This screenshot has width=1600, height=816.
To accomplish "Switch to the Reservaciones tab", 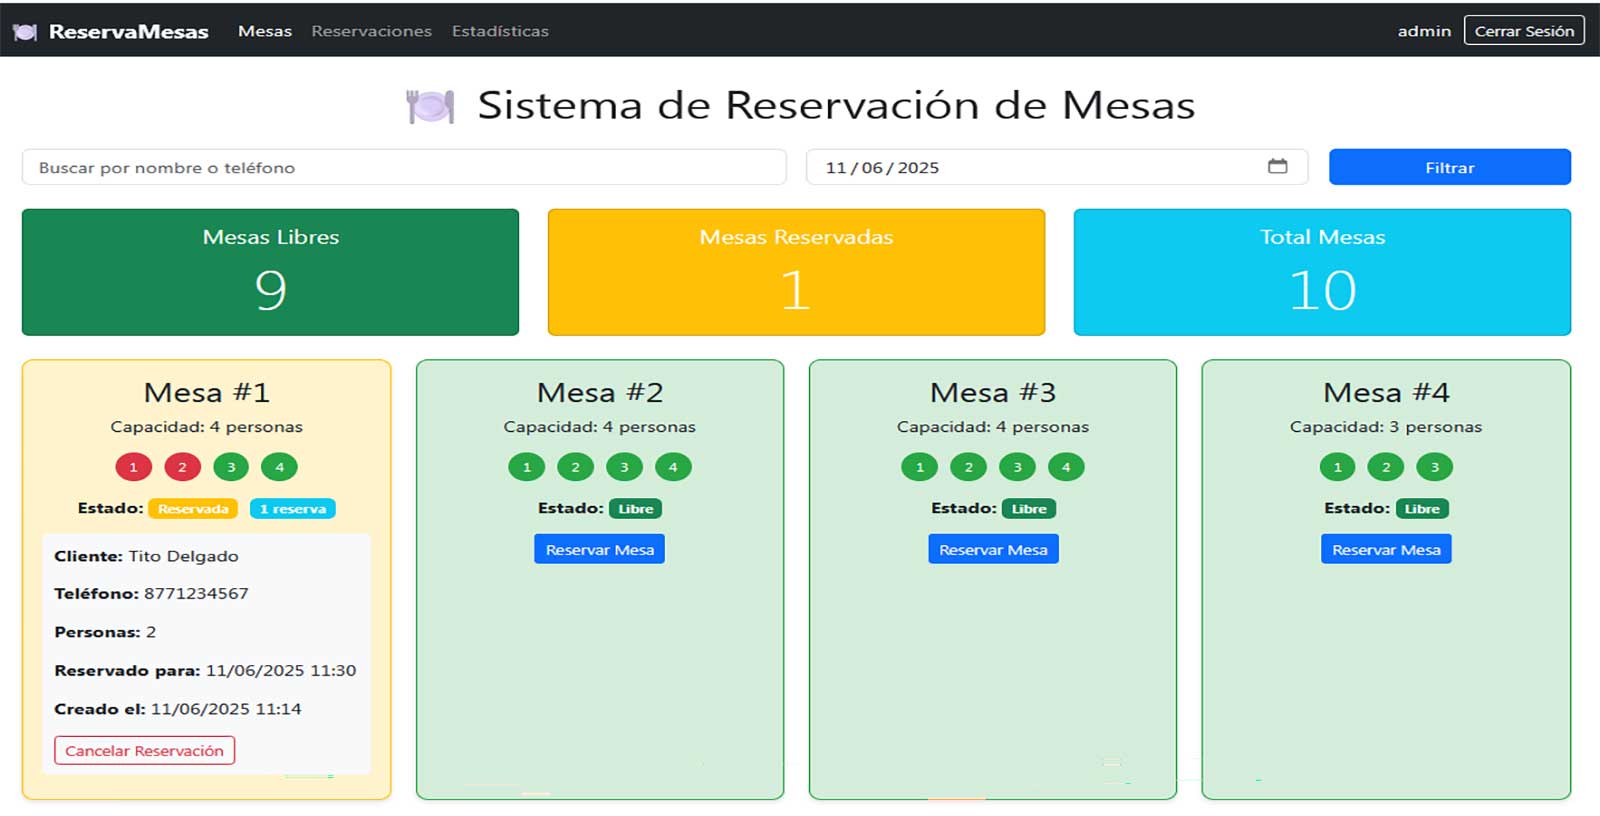I will [371, 31].
